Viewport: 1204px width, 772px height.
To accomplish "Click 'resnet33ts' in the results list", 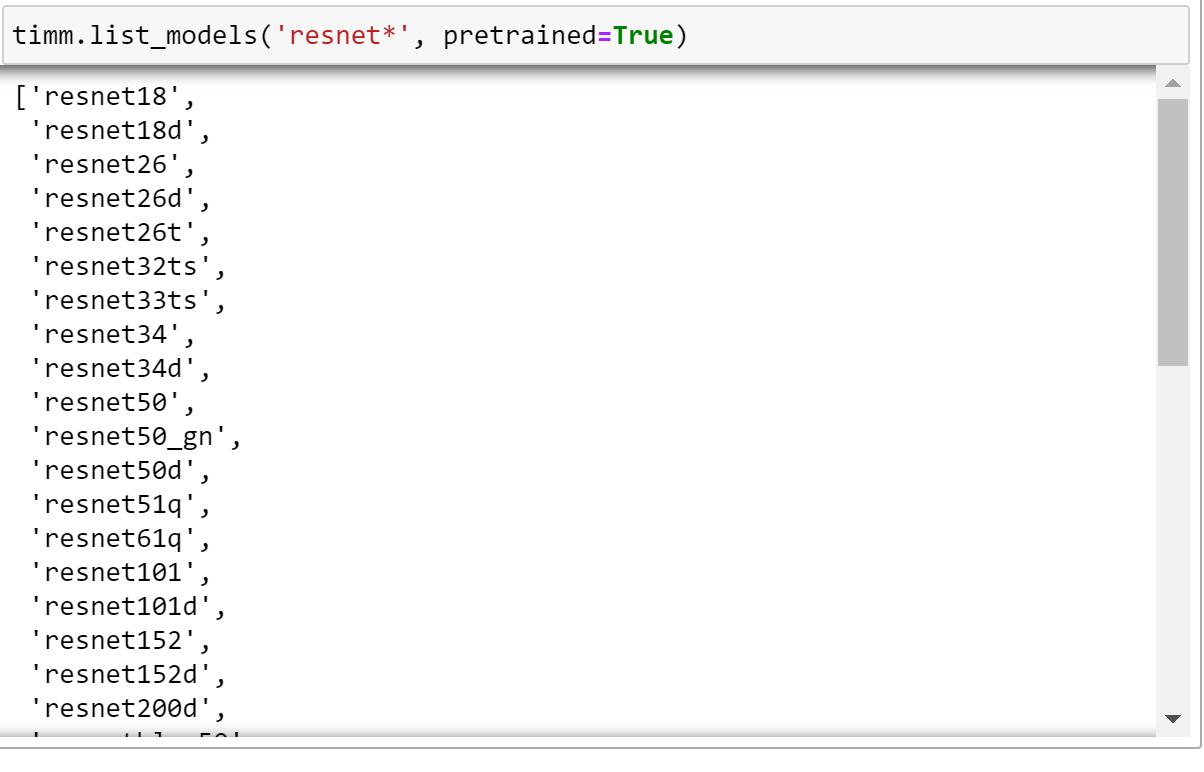I will click(x=127, y=301).
